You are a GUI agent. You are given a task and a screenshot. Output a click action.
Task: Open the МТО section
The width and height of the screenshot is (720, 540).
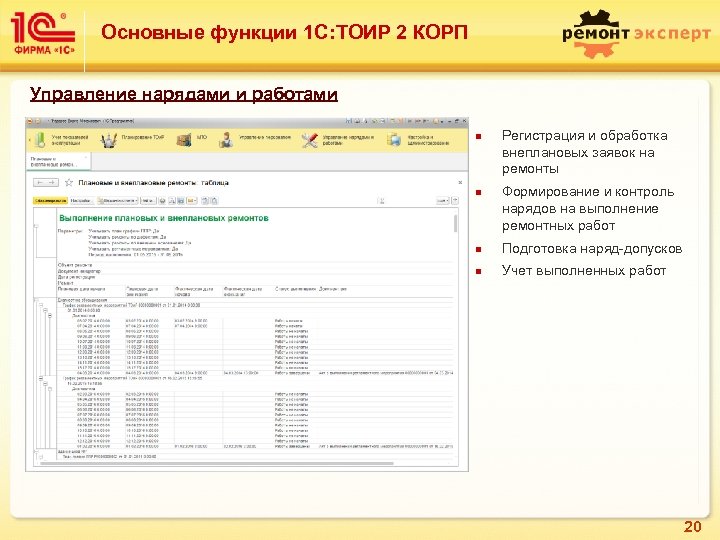tap(192, 140)
